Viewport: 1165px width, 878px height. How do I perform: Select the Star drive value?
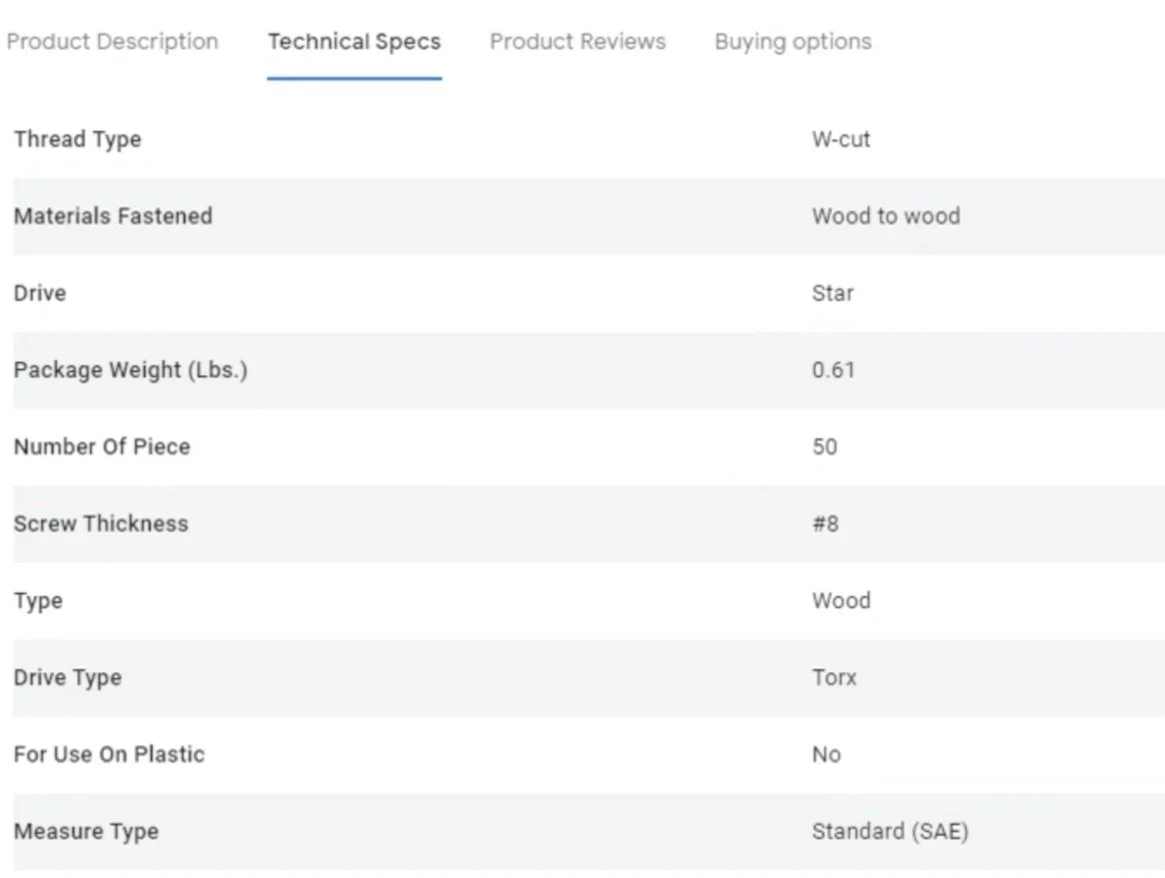832,293
